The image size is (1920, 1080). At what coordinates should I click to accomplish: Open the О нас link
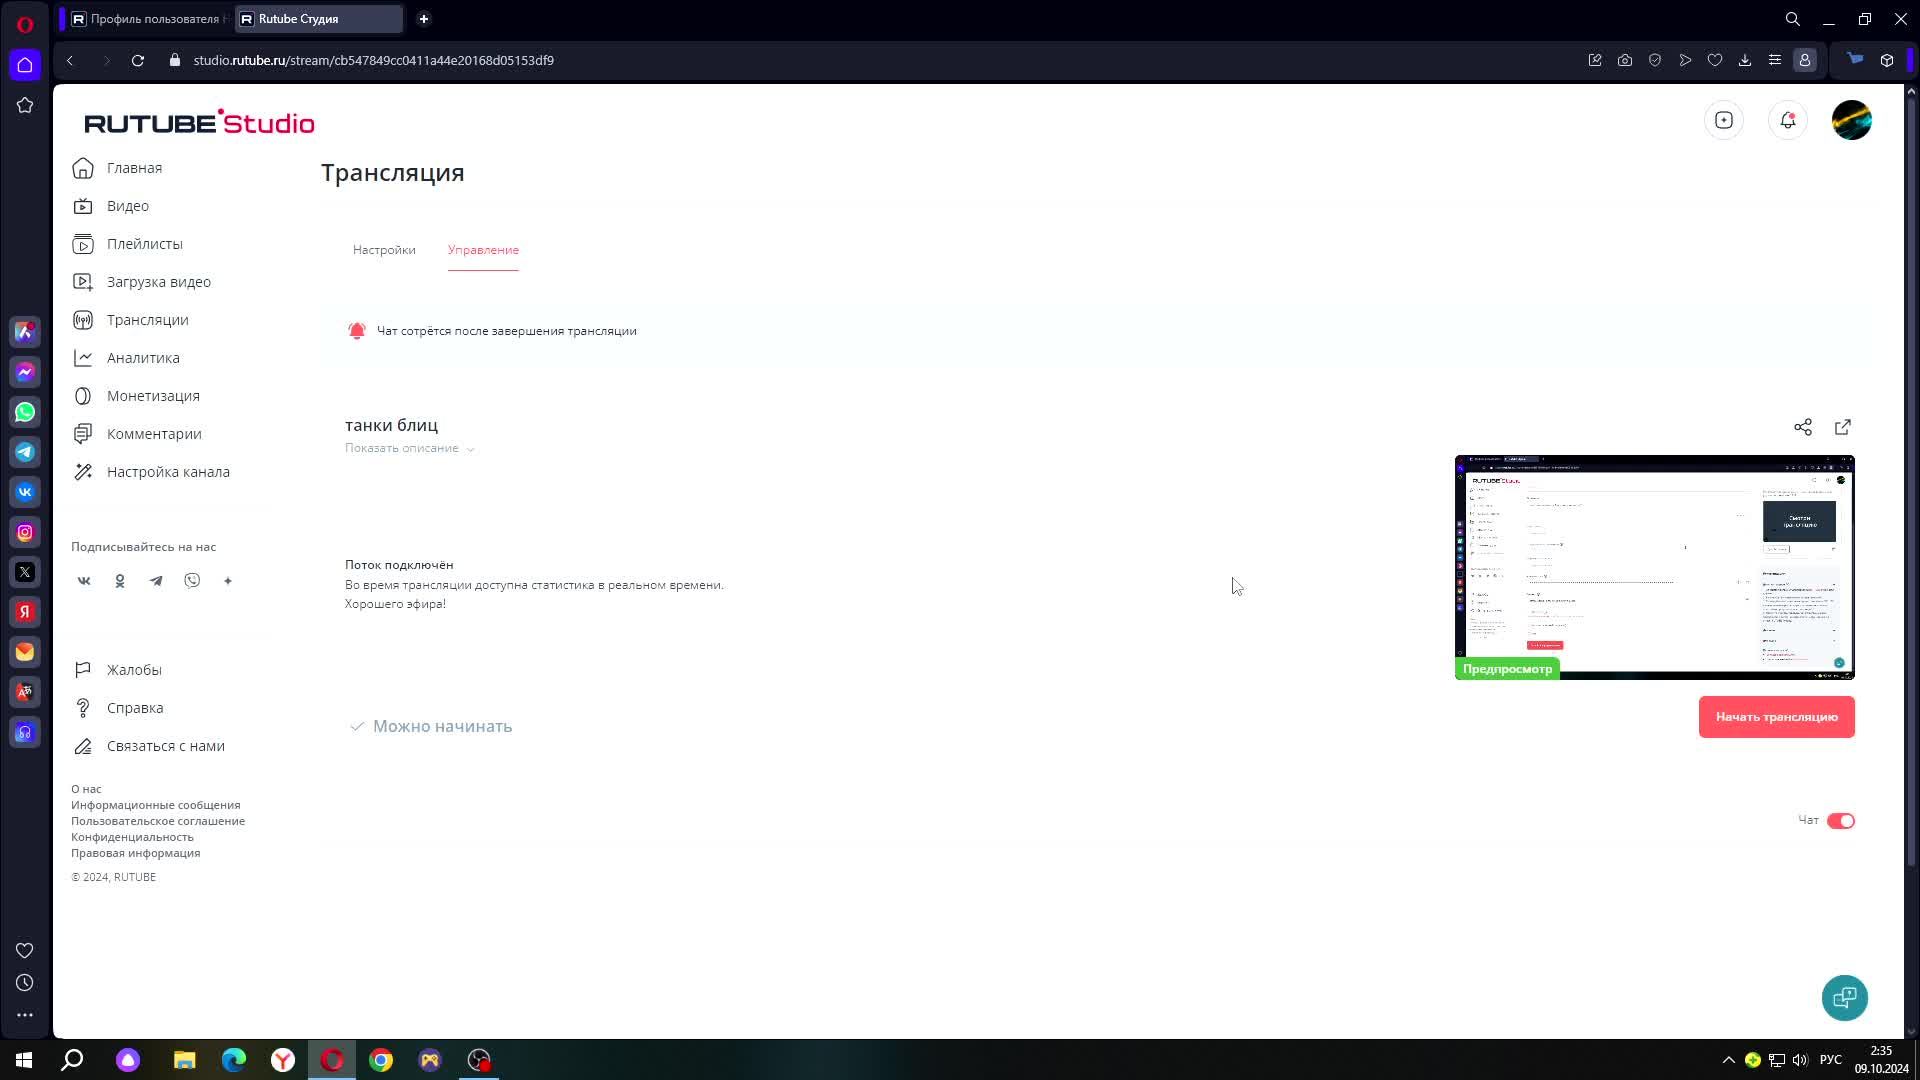pyautogui.click(x=86, y=789)
